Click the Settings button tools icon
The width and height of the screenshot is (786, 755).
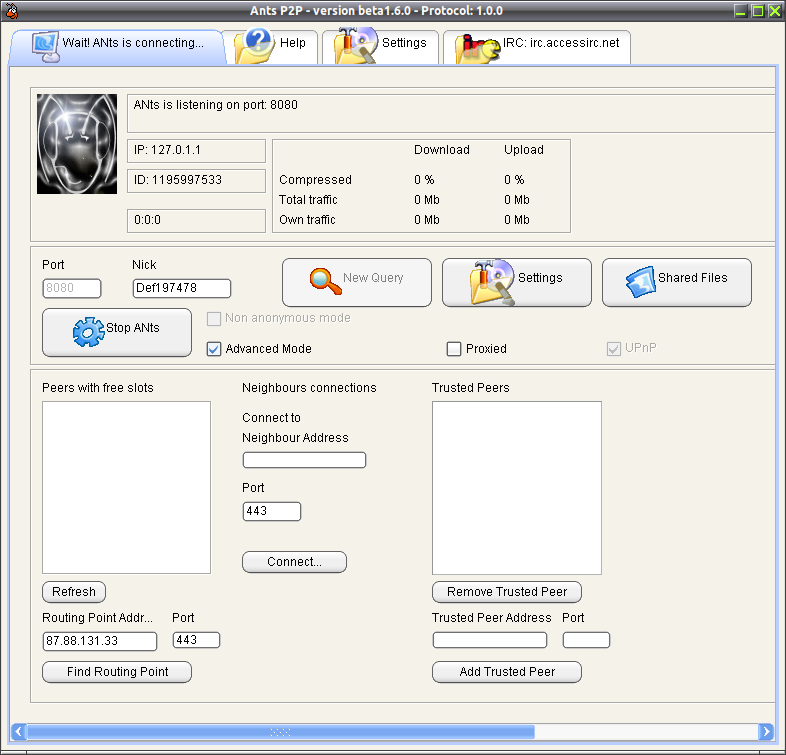[x=492, y=282]
